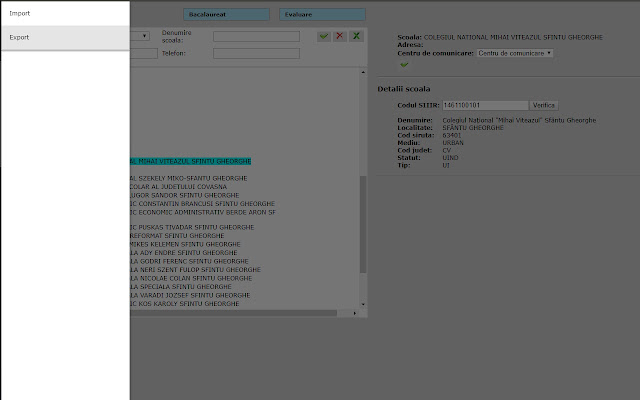The width and height of the screenshot is (640, 400).
Task: Click the Mediu value URBAN
Action: point(453,143)
